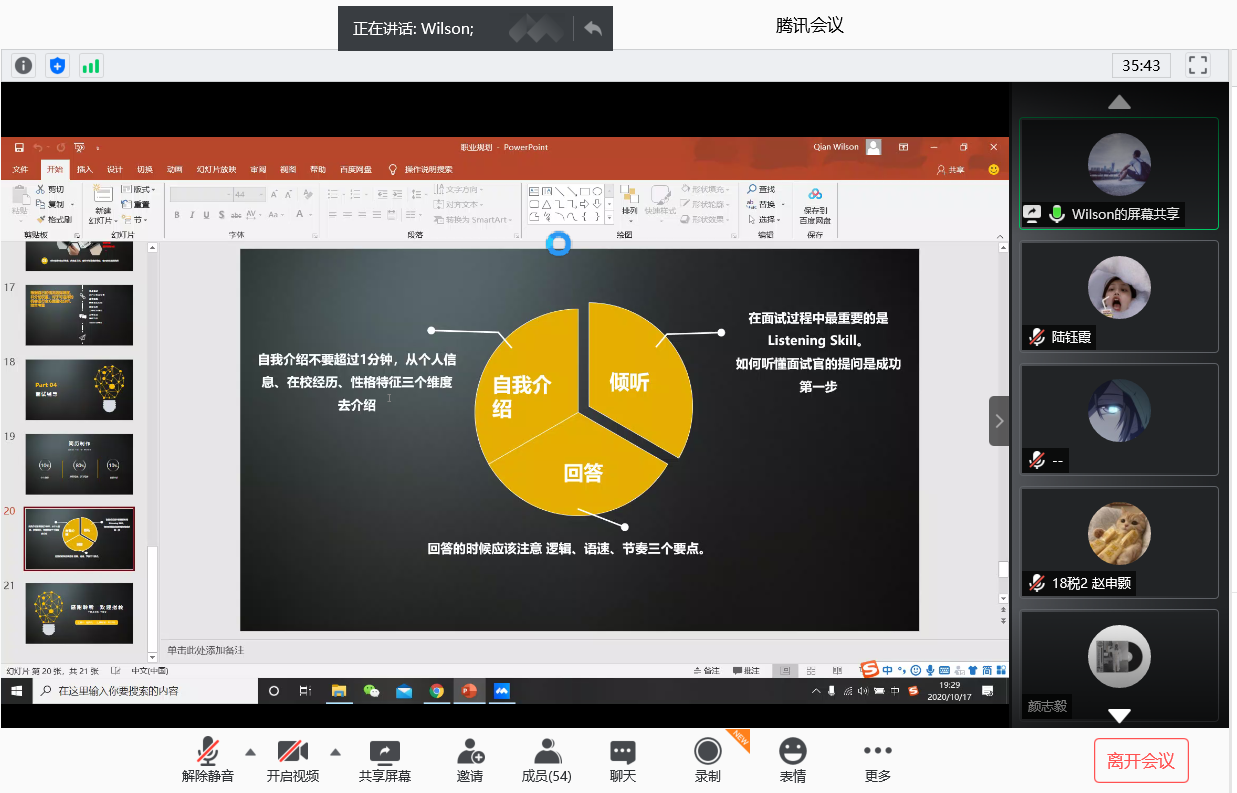Expand video options arrow beside 开启视频
The width and height of the screenshot is (1237, 793).
point(335,752)
